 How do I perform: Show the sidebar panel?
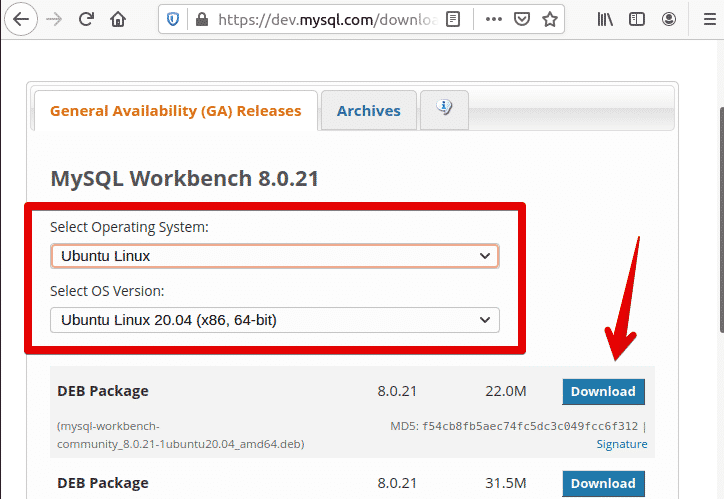click(x=637, y=19)
